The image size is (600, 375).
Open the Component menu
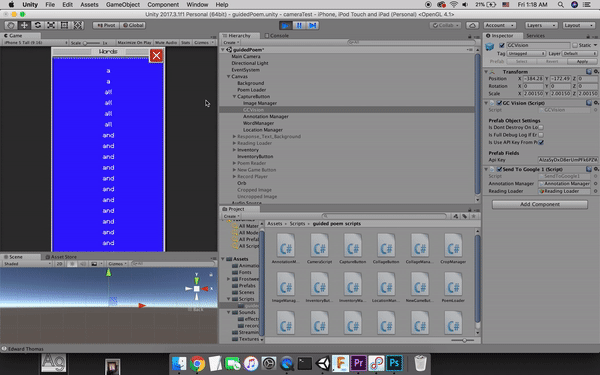[x=163, y=5]
